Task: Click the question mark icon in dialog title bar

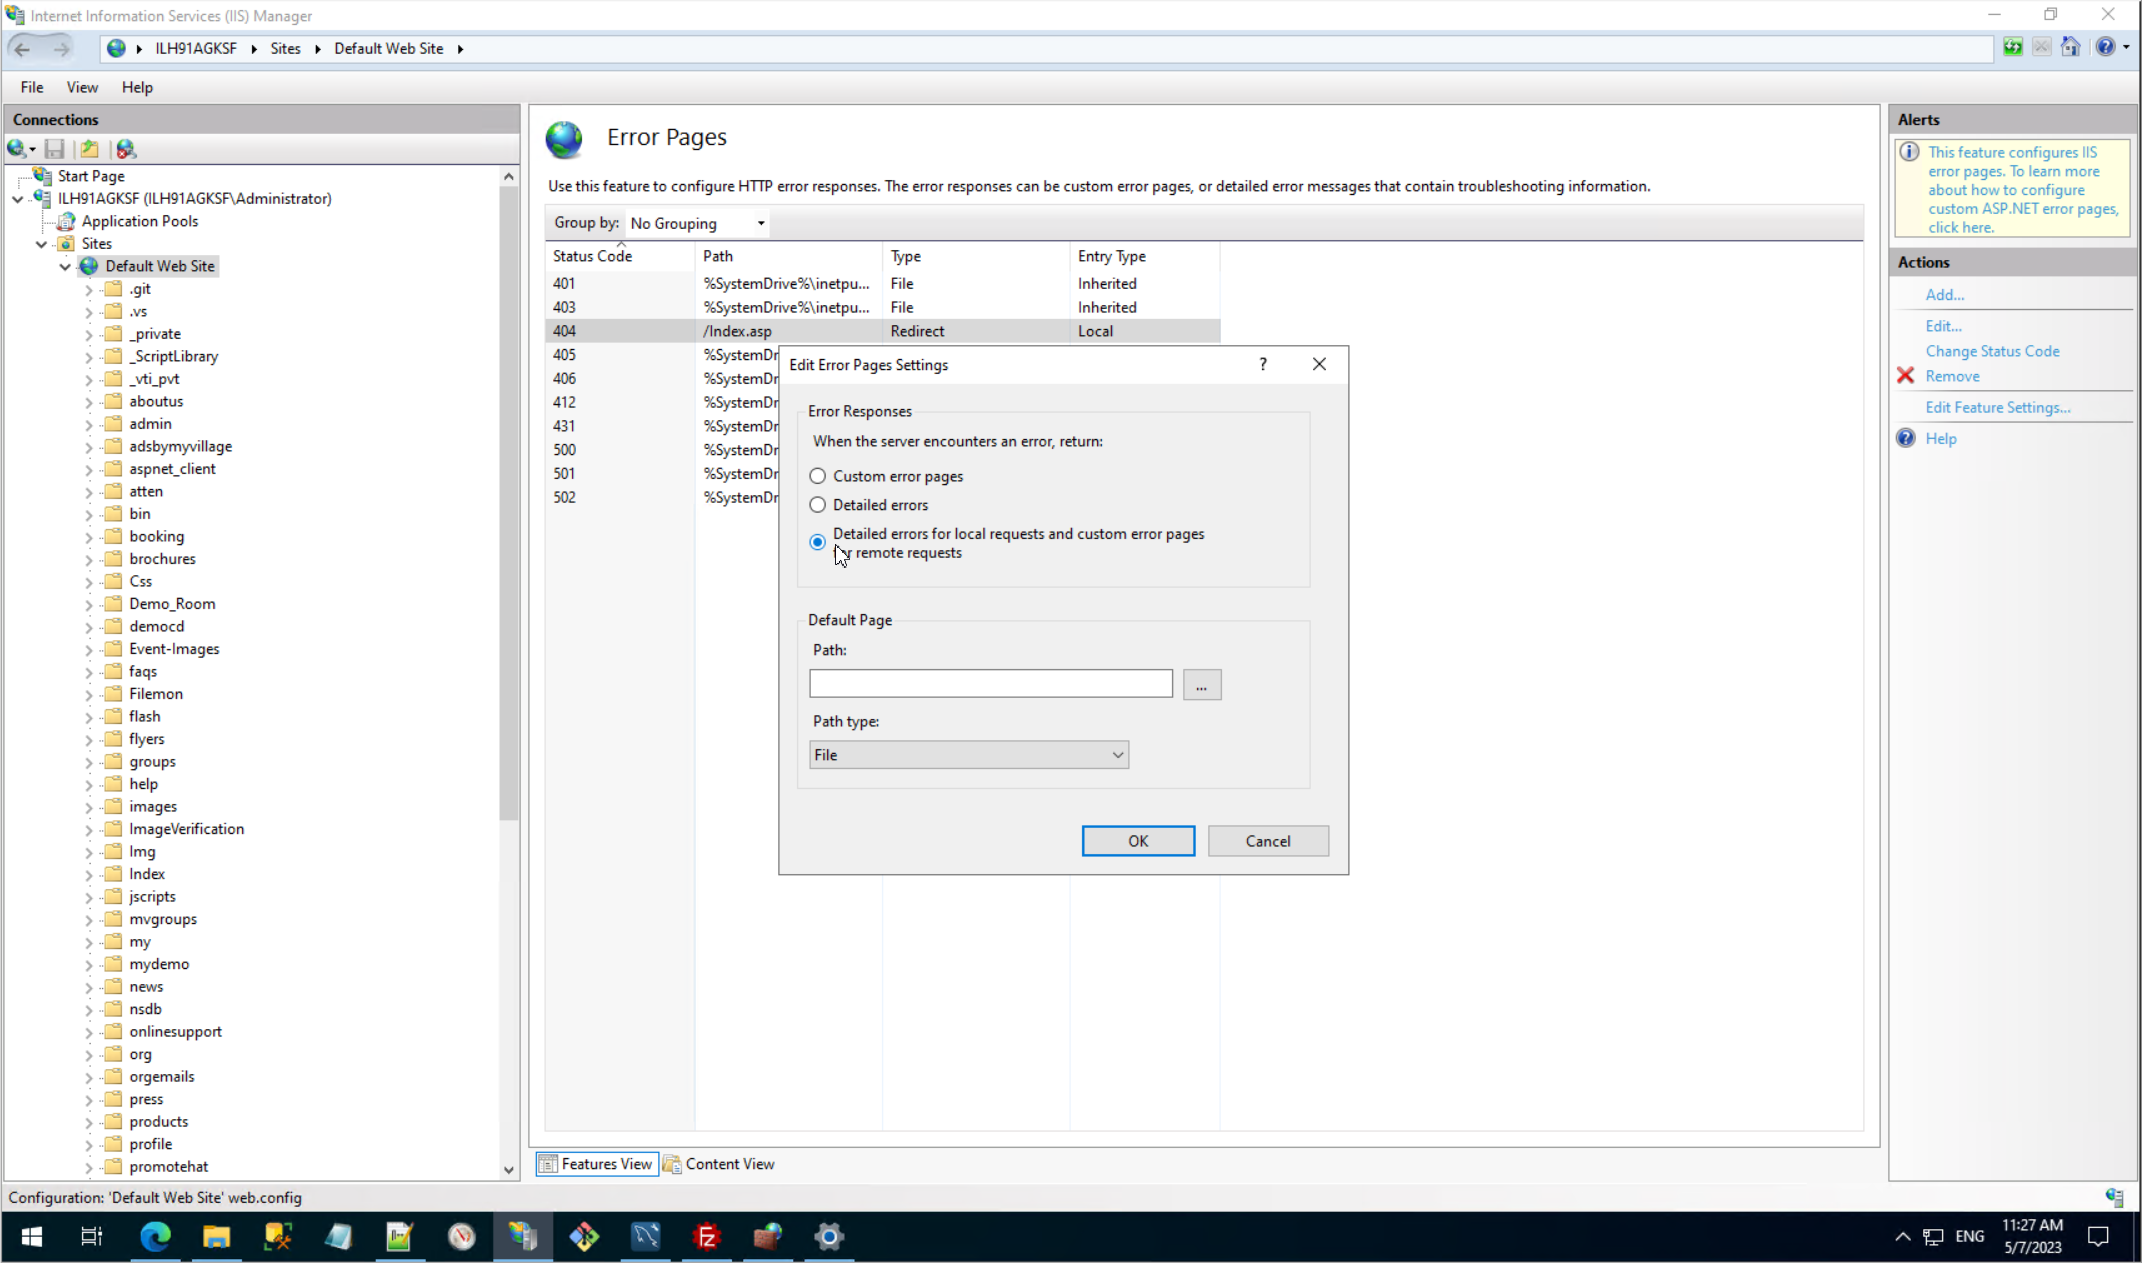Action: (x=1263, y=365)
